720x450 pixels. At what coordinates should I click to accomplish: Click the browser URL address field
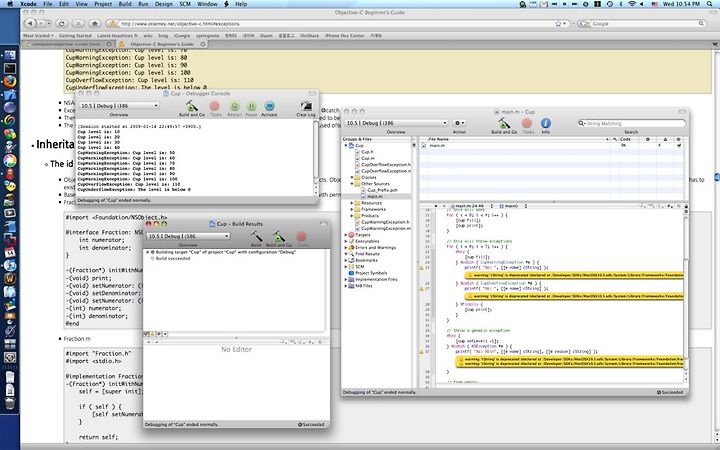335,23
